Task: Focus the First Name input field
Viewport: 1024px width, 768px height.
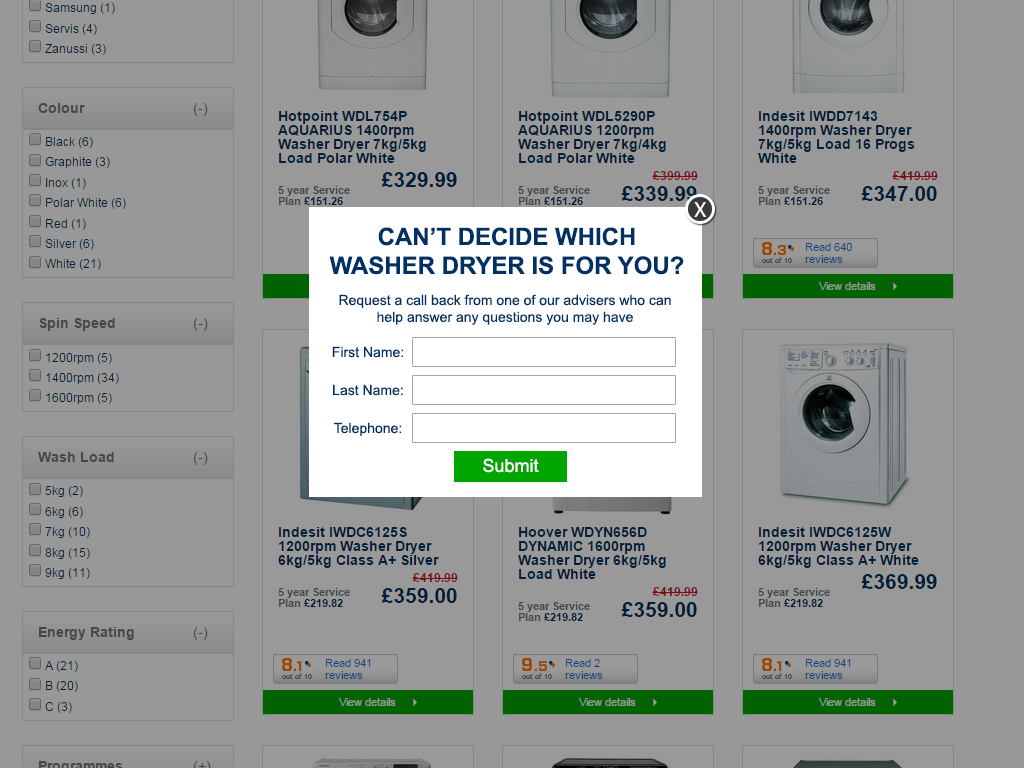Action: coord(543,352)
